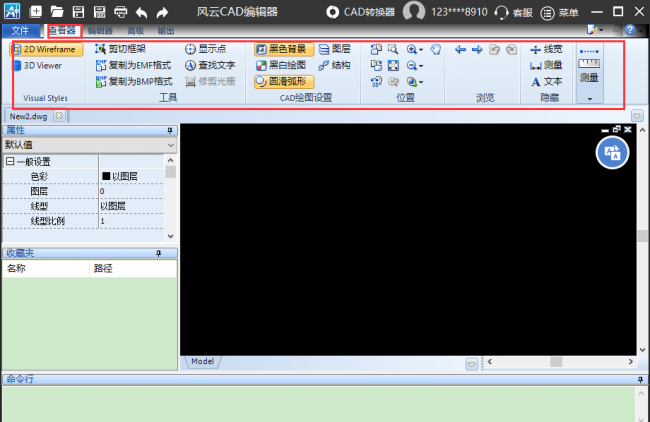Toggle 黑色背景 black background
Image resolution: width=650 pixels, height=422 pixels.
point(284,49)
